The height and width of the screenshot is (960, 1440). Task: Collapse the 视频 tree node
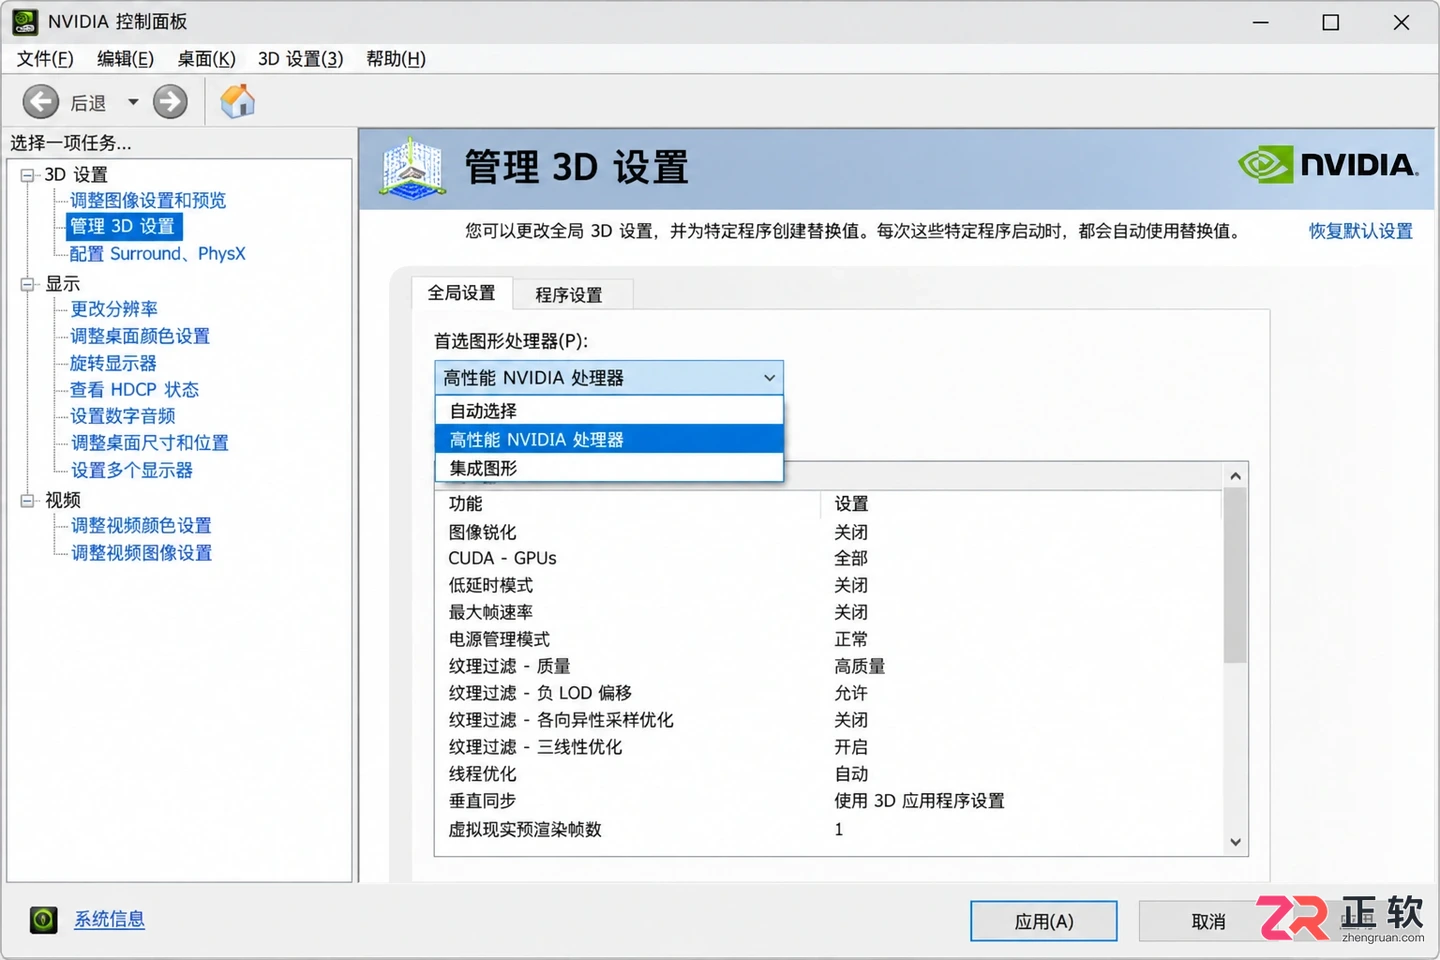pos(28,500)
